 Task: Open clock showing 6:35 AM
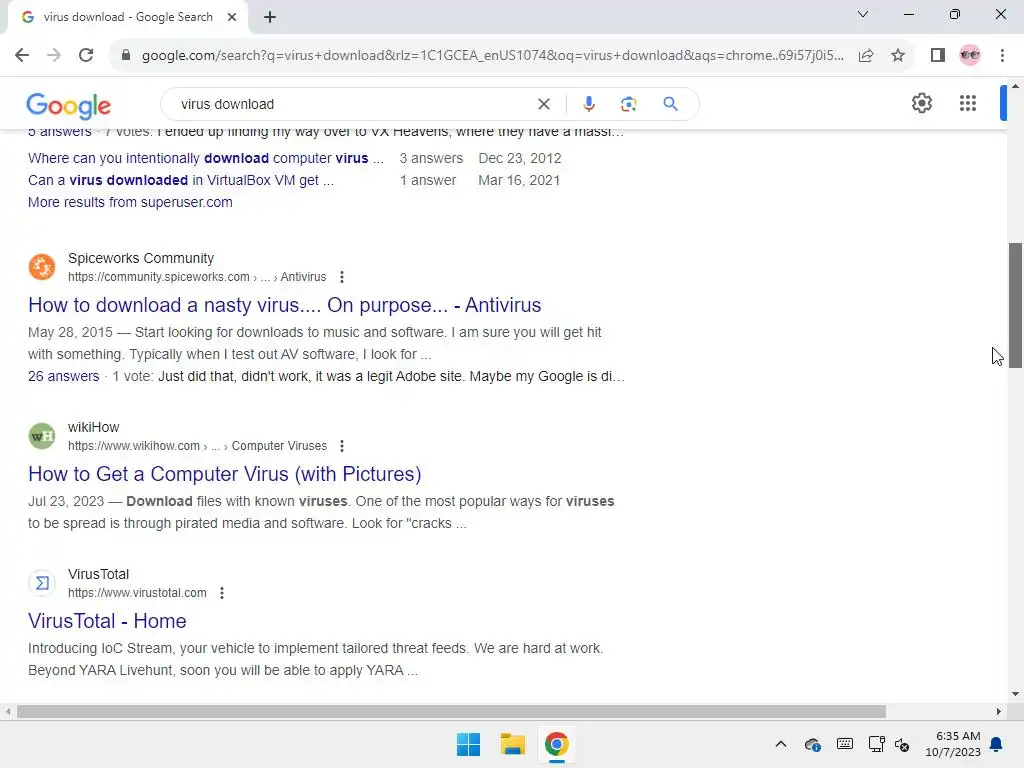pyautogui.click(x=953, y=744)
